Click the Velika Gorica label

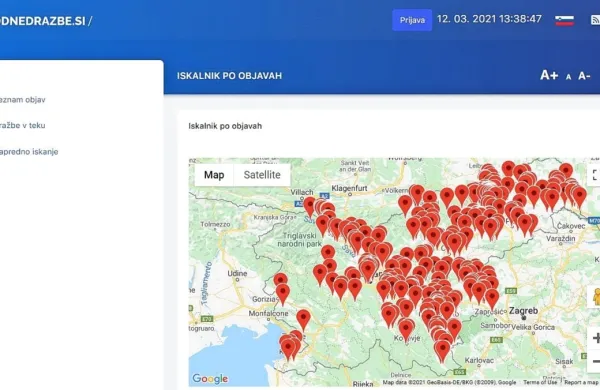pyautogui.click(x=533, y=327)
